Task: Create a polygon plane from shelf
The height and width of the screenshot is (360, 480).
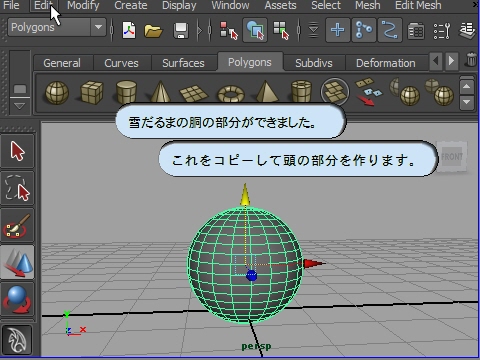Action: (x=195, y=93)
